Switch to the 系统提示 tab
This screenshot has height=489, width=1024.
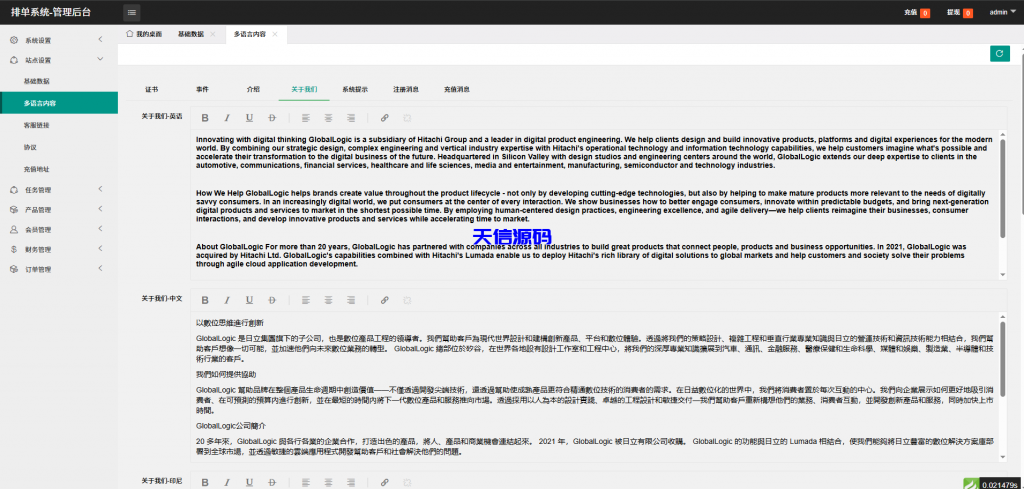pos(355,89)
